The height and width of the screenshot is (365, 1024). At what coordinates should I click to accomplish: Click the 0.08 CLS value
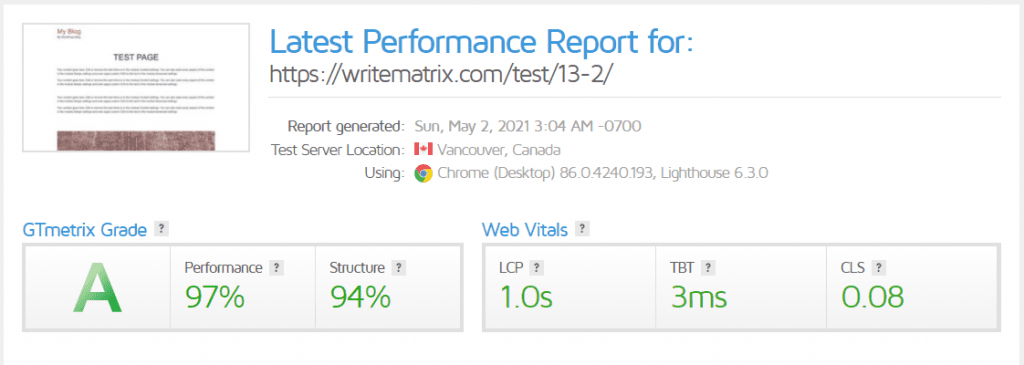873,296
